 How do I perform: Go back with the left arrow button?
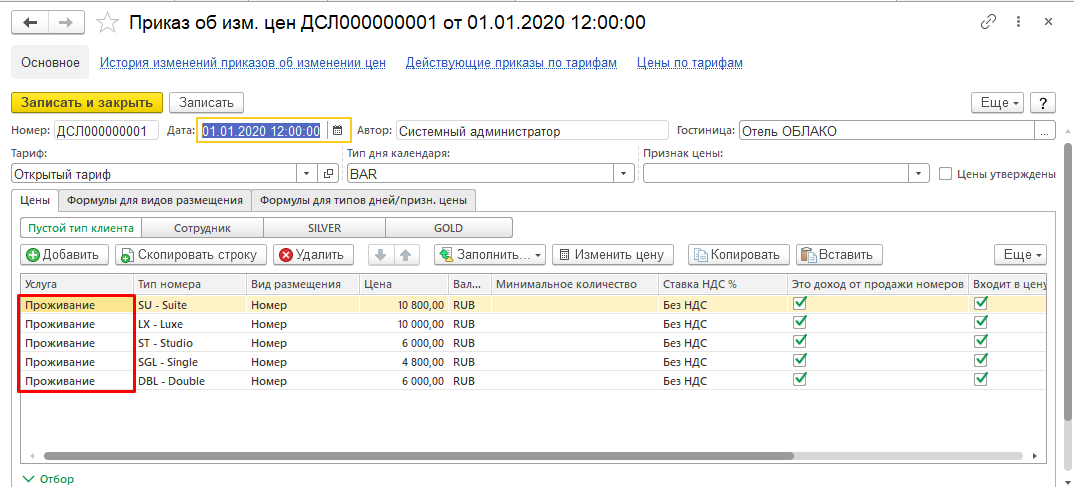pos(31,23)
